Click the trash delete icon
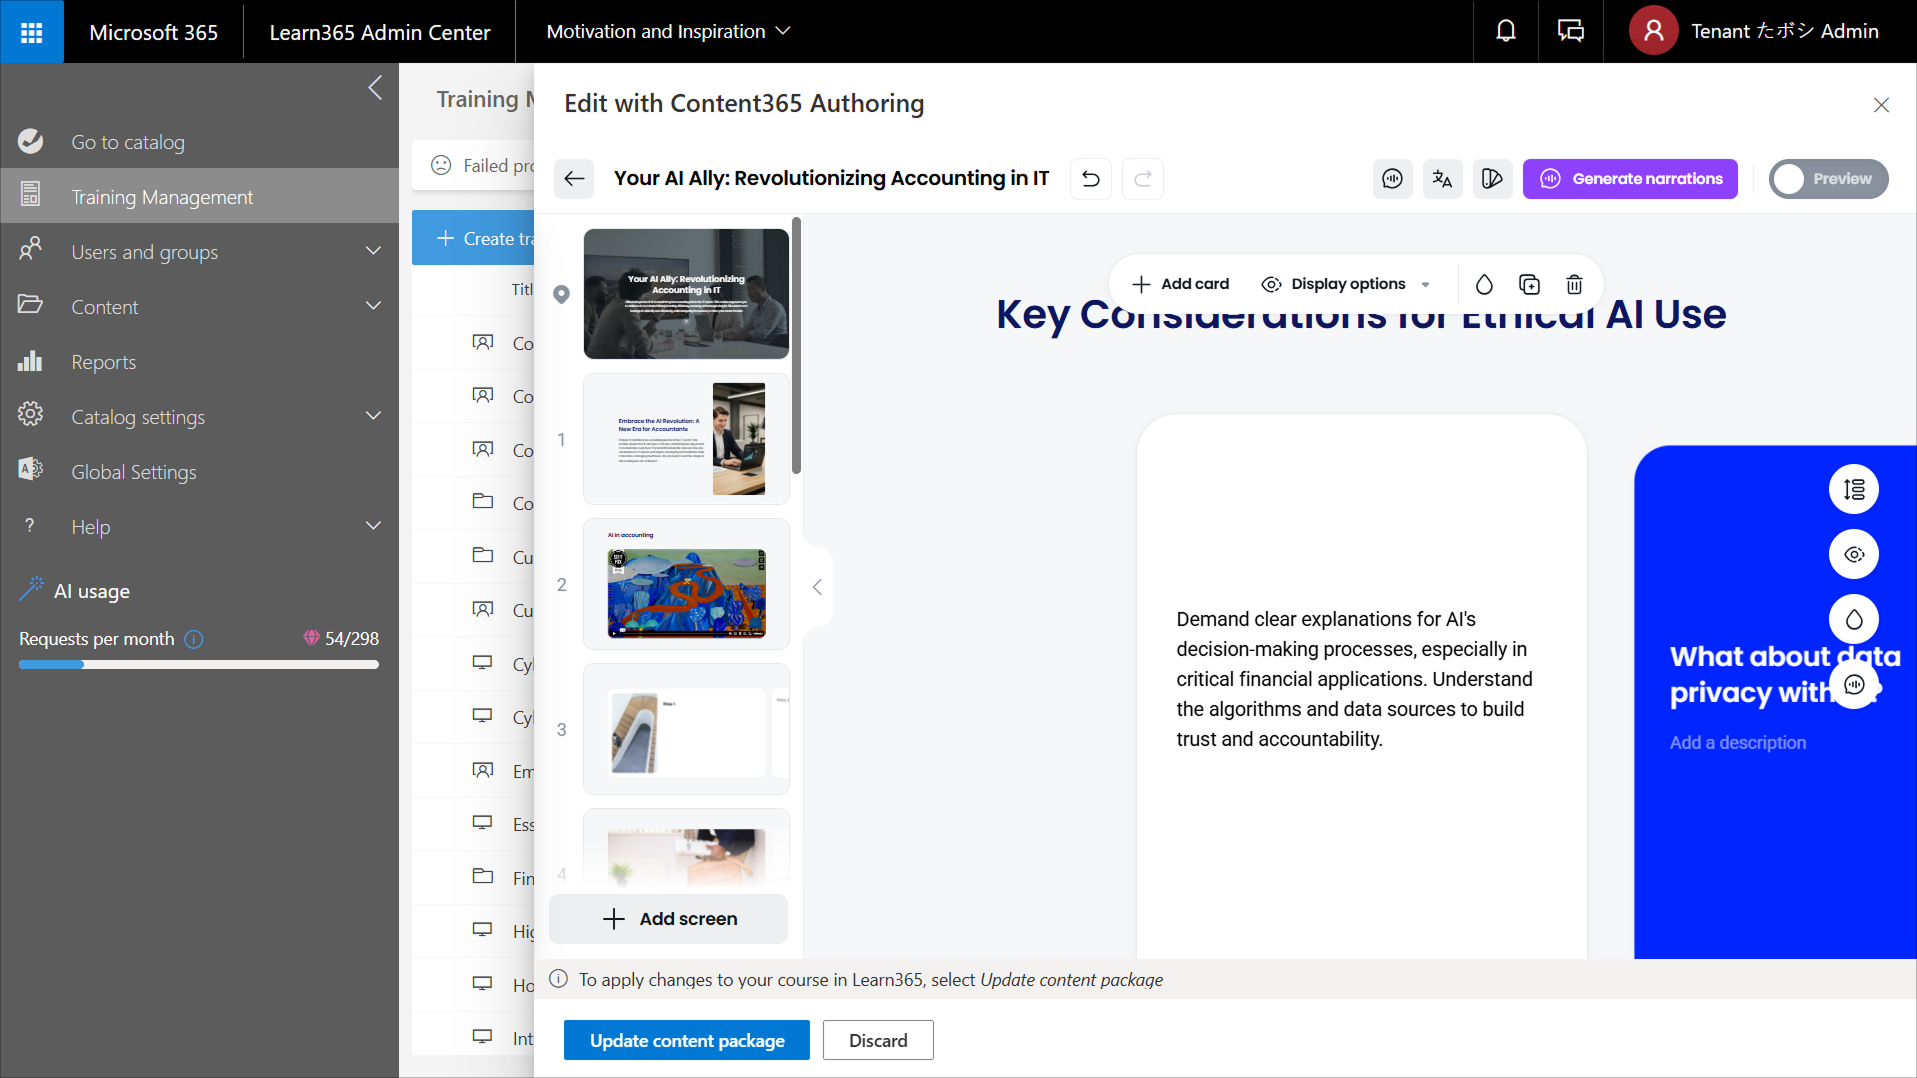 (x=1574, y=285)
